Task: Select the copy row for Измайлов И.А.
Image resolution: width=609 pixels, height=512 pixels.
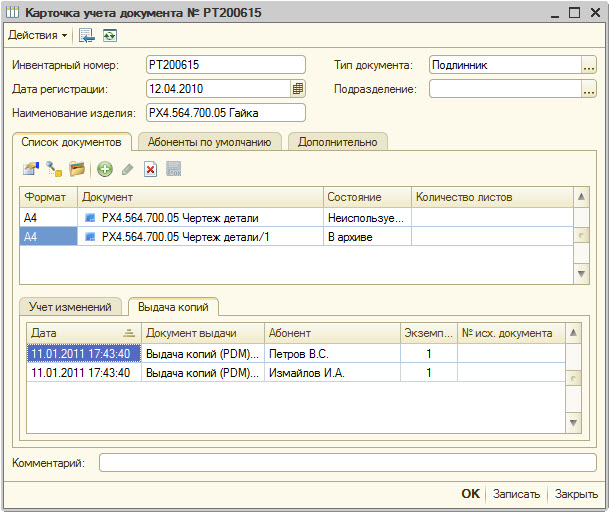Action: [x=296, y=373]
